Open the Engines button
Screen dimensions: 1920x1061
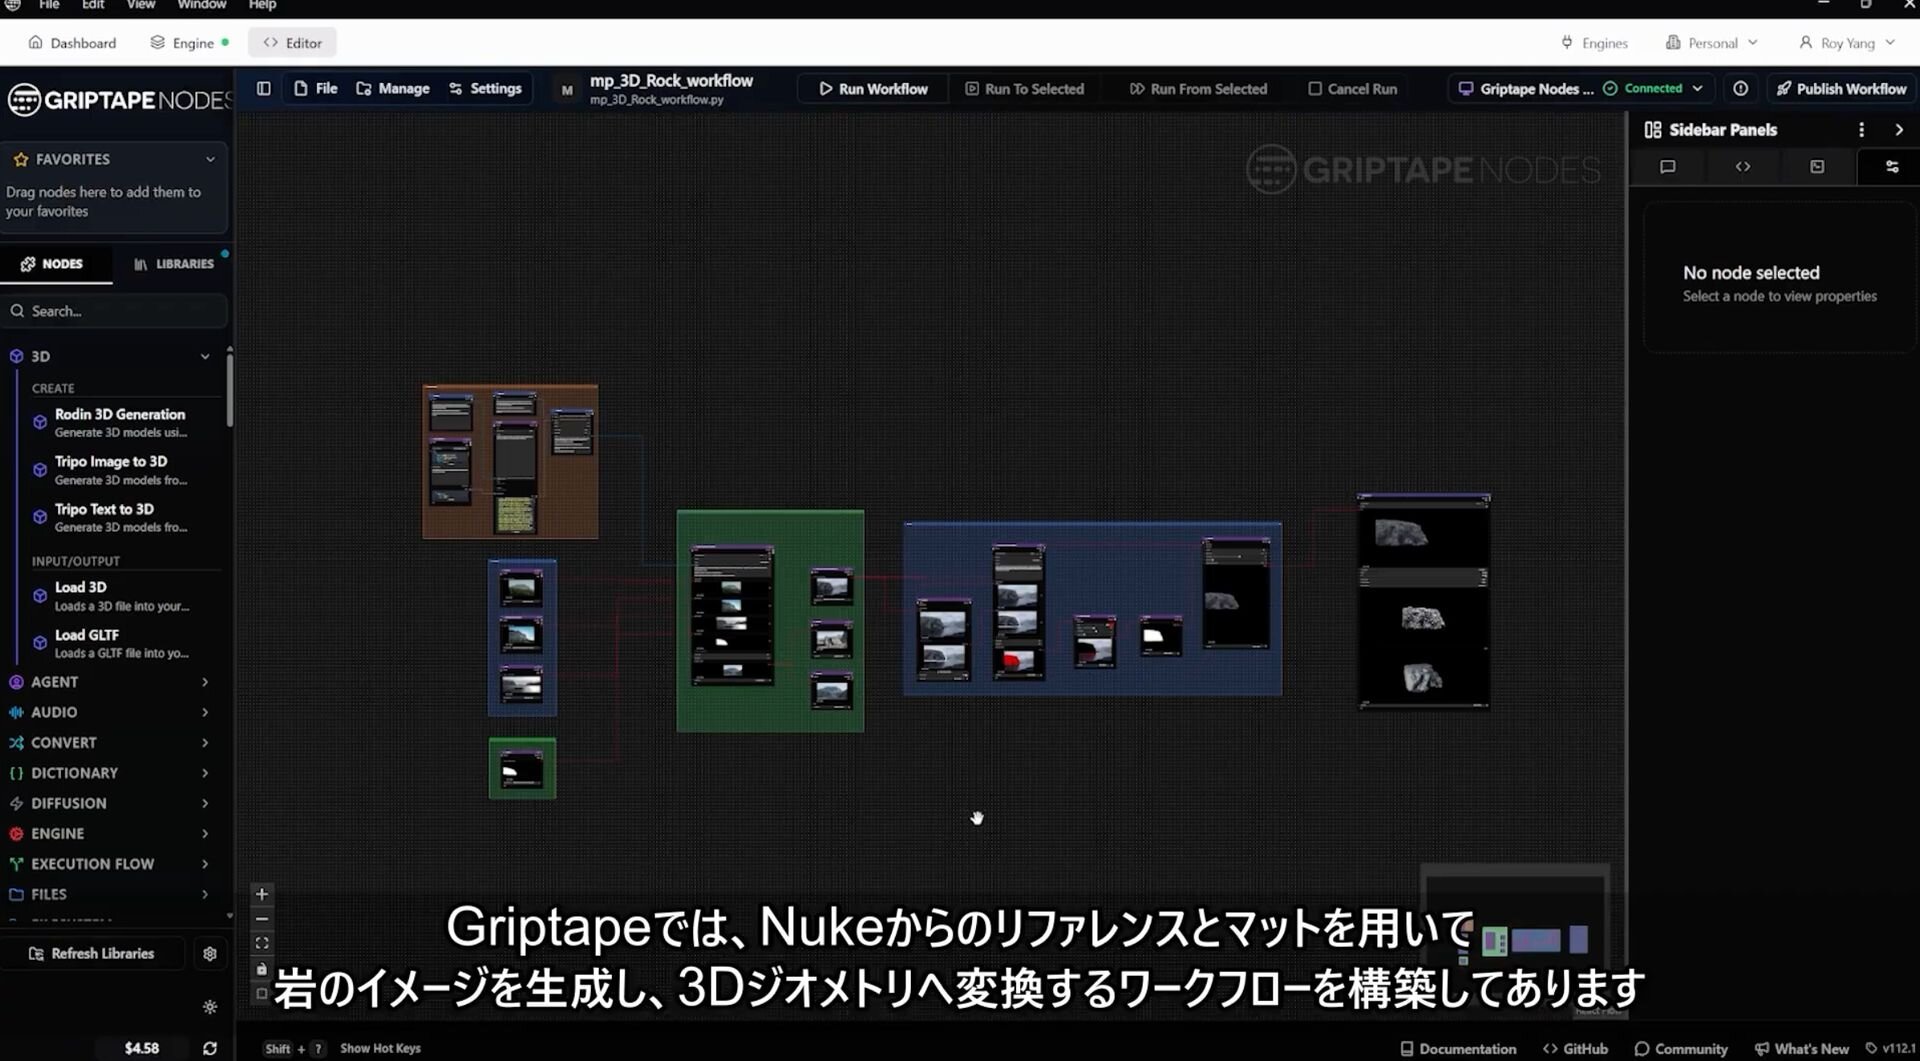point(1594,43)
